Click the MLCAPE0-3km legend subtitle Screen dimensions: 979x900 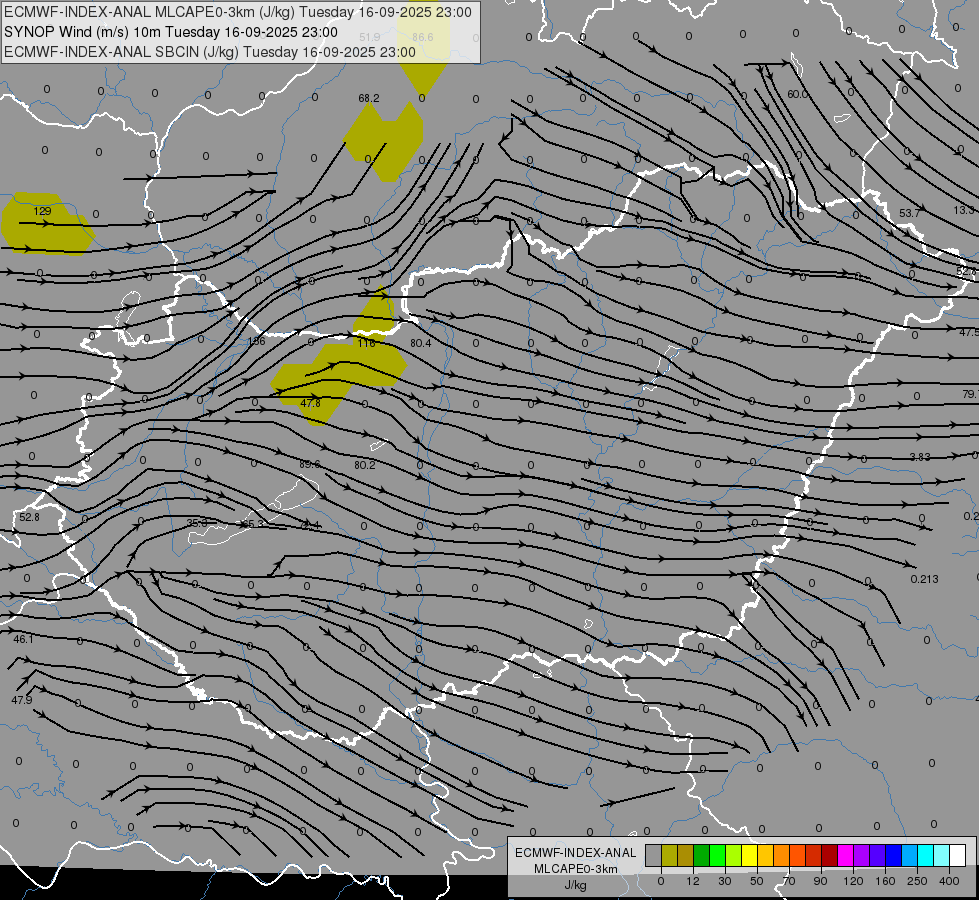[576, 869]
